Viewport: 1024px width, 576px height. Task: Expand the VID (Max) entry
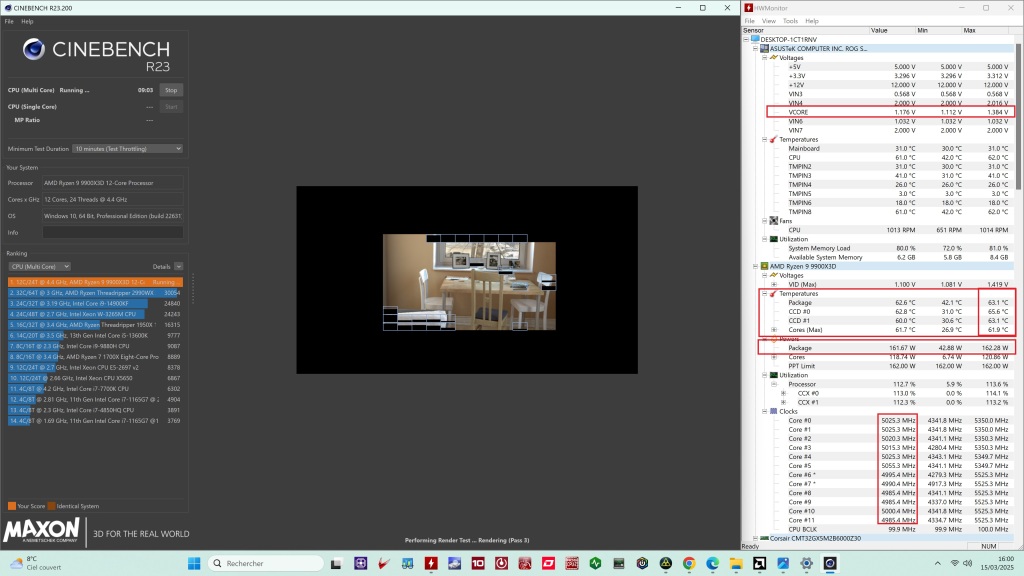coord(774,285)
